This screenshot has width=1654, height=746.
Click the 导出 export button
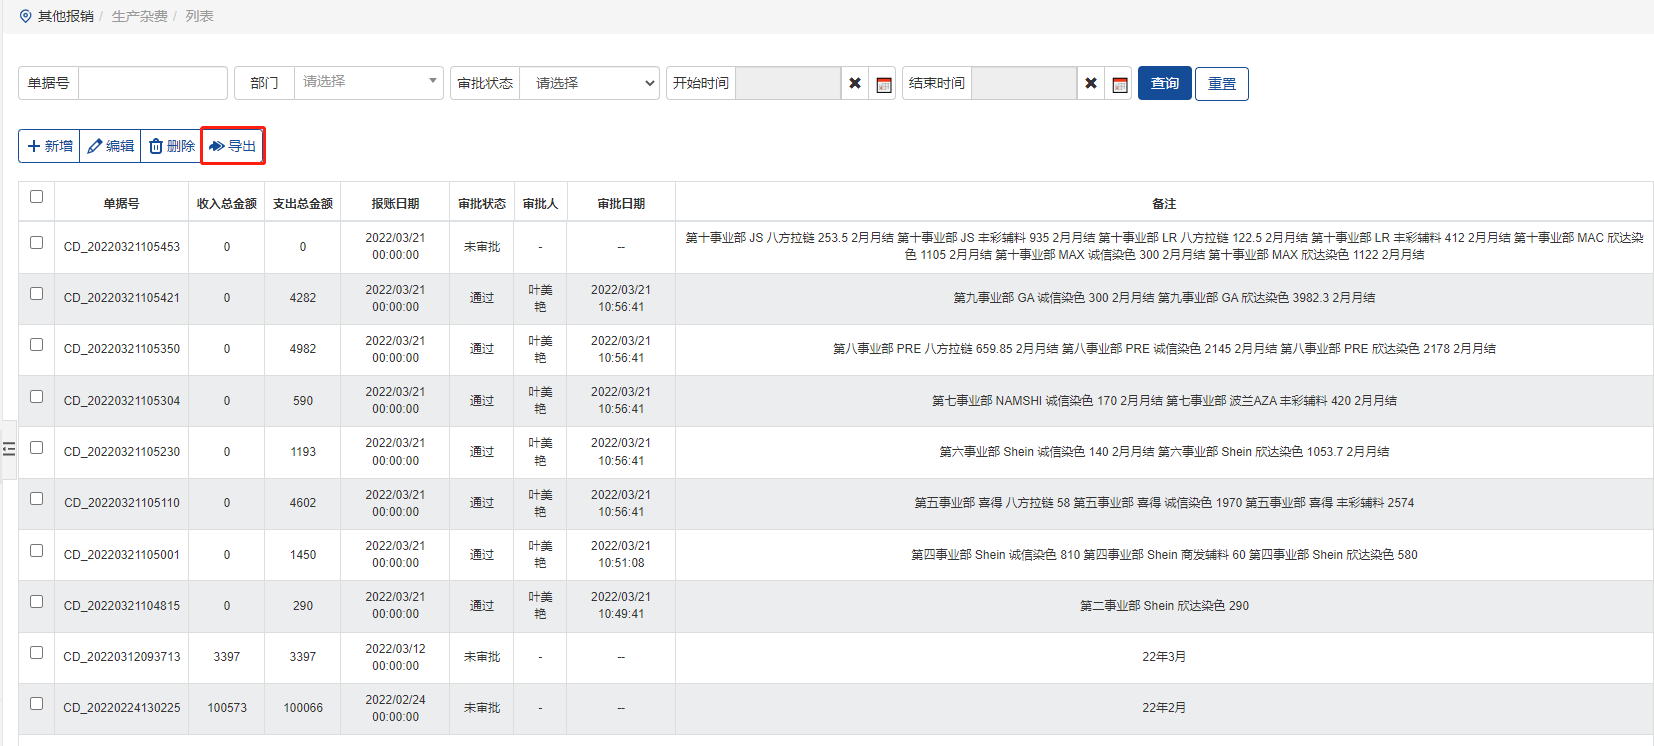coord(233,146)
